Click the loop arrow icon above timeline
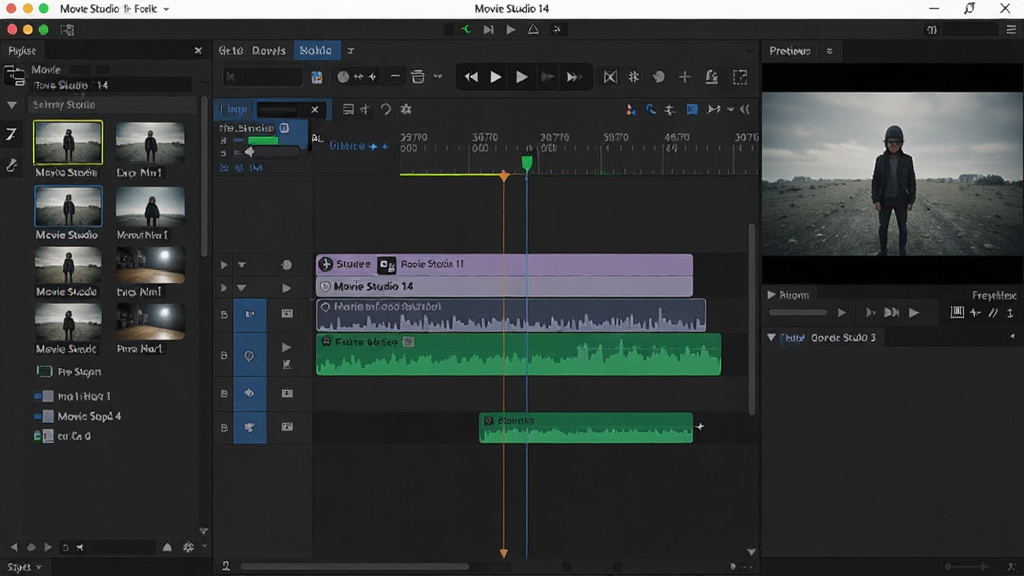Viewport: 1024px width, 576px height. (x=386, y=109)
